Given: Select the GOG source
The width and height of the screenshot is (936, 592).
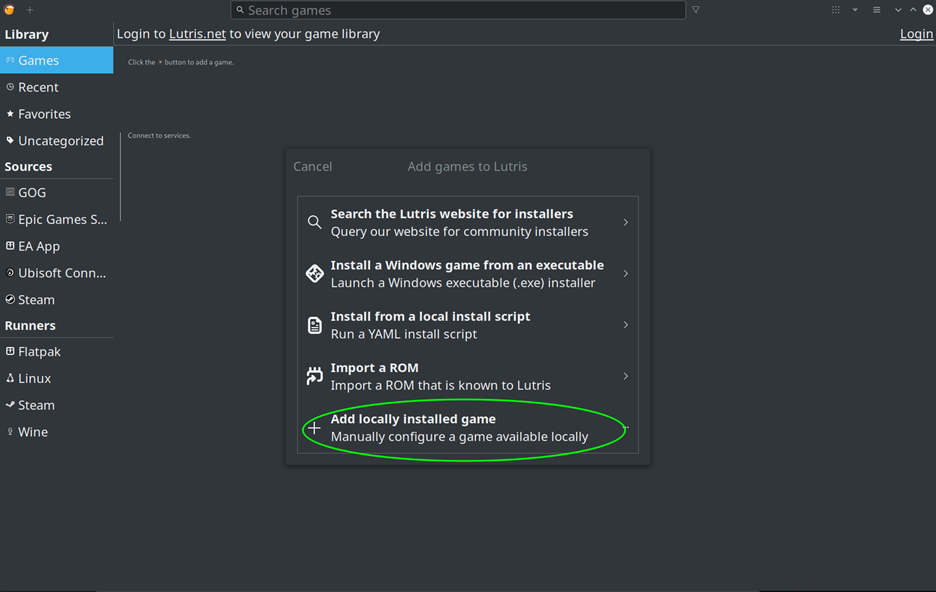Looking at the screenshot, I should pos(57,193).
